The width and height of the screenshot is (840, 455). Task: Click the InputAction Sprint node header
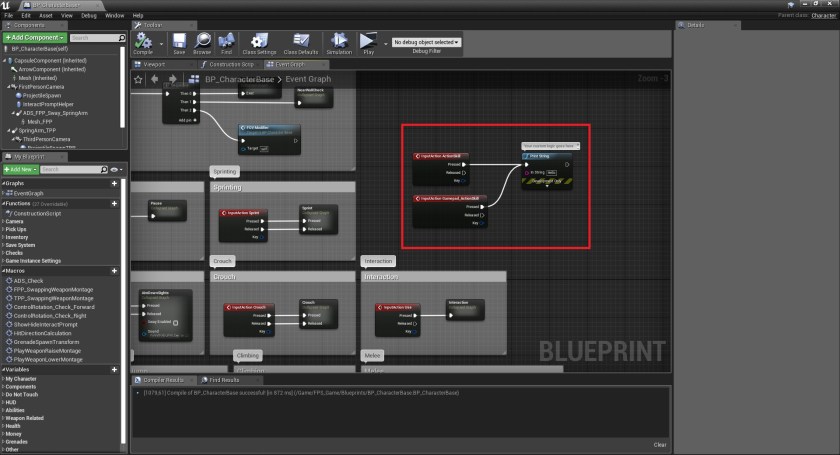click(243, 213)
